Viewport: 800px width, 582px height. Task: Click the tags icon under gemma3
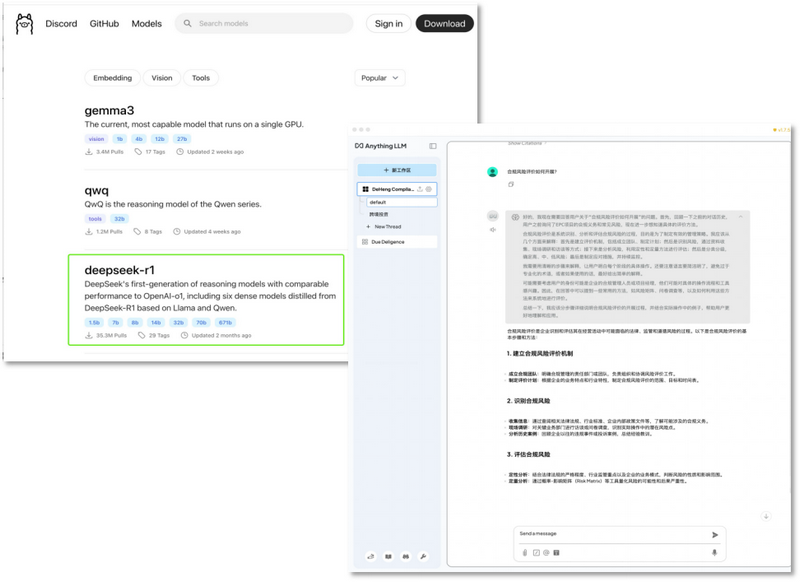pyautogui.click(x=138, y=151)
